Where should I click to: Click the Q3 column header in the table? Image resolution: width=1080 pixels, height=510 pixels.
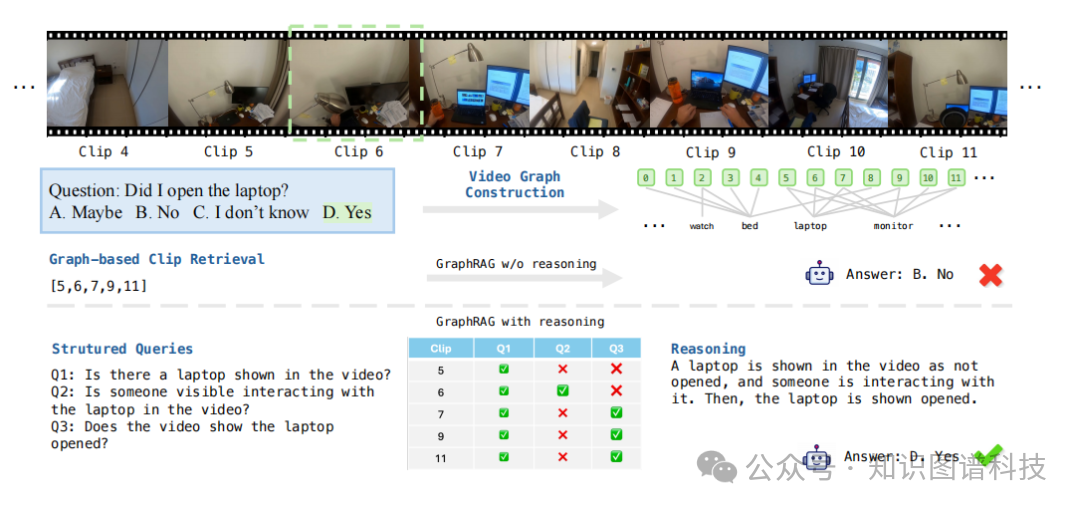click(x=616, y=348)
